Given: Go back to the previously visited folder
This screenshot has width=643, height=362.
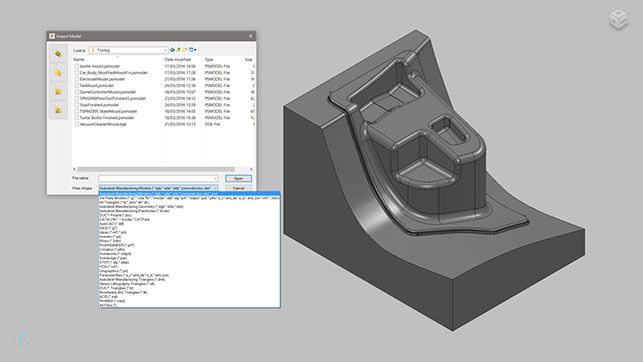Looking at the screenshot, I should coord(172,50).
